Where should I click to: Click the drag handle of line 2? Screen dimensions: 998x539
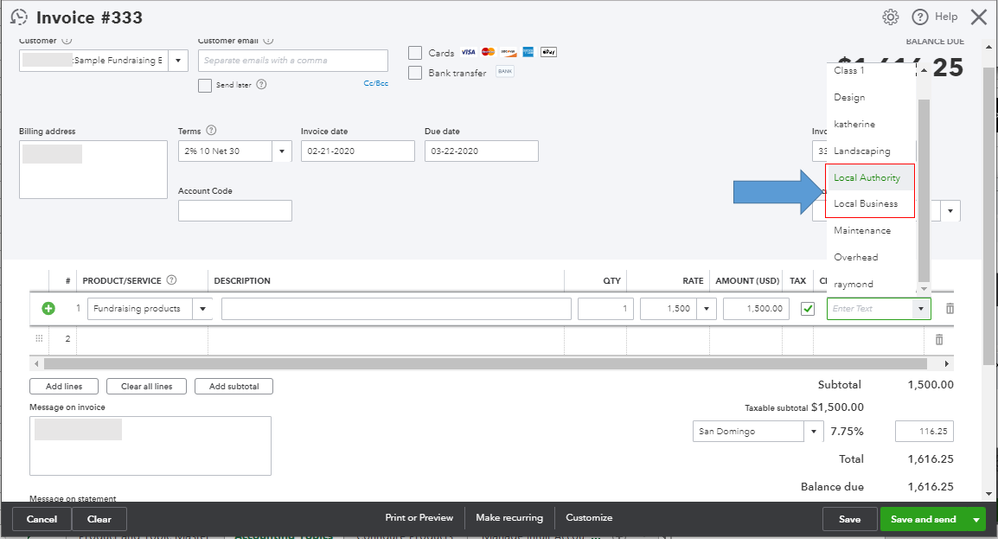[39, 339]
